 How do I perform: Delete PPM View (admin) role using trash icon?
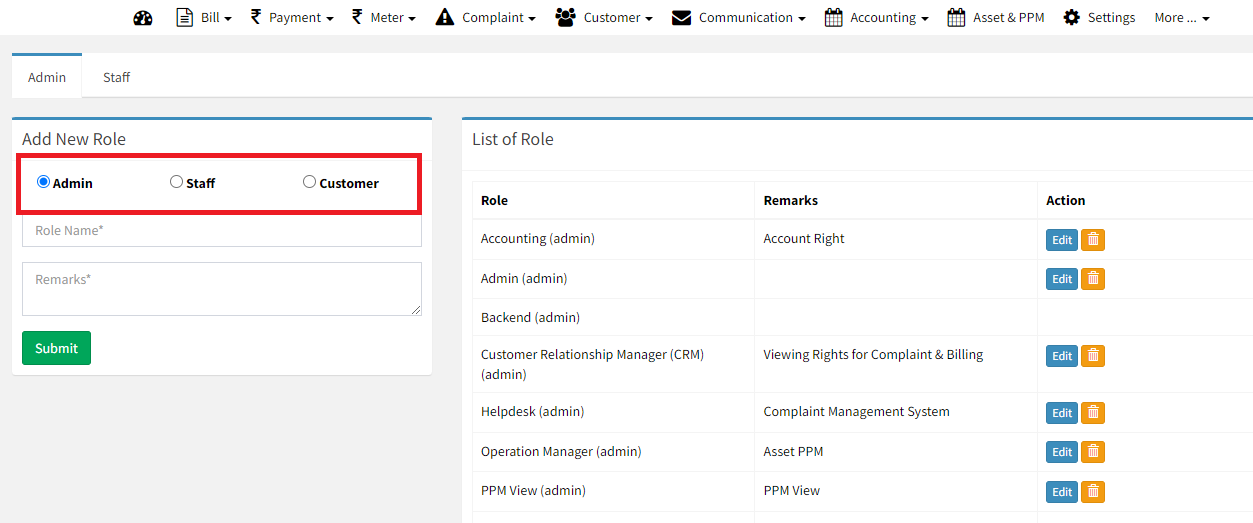click(1093, 491)
